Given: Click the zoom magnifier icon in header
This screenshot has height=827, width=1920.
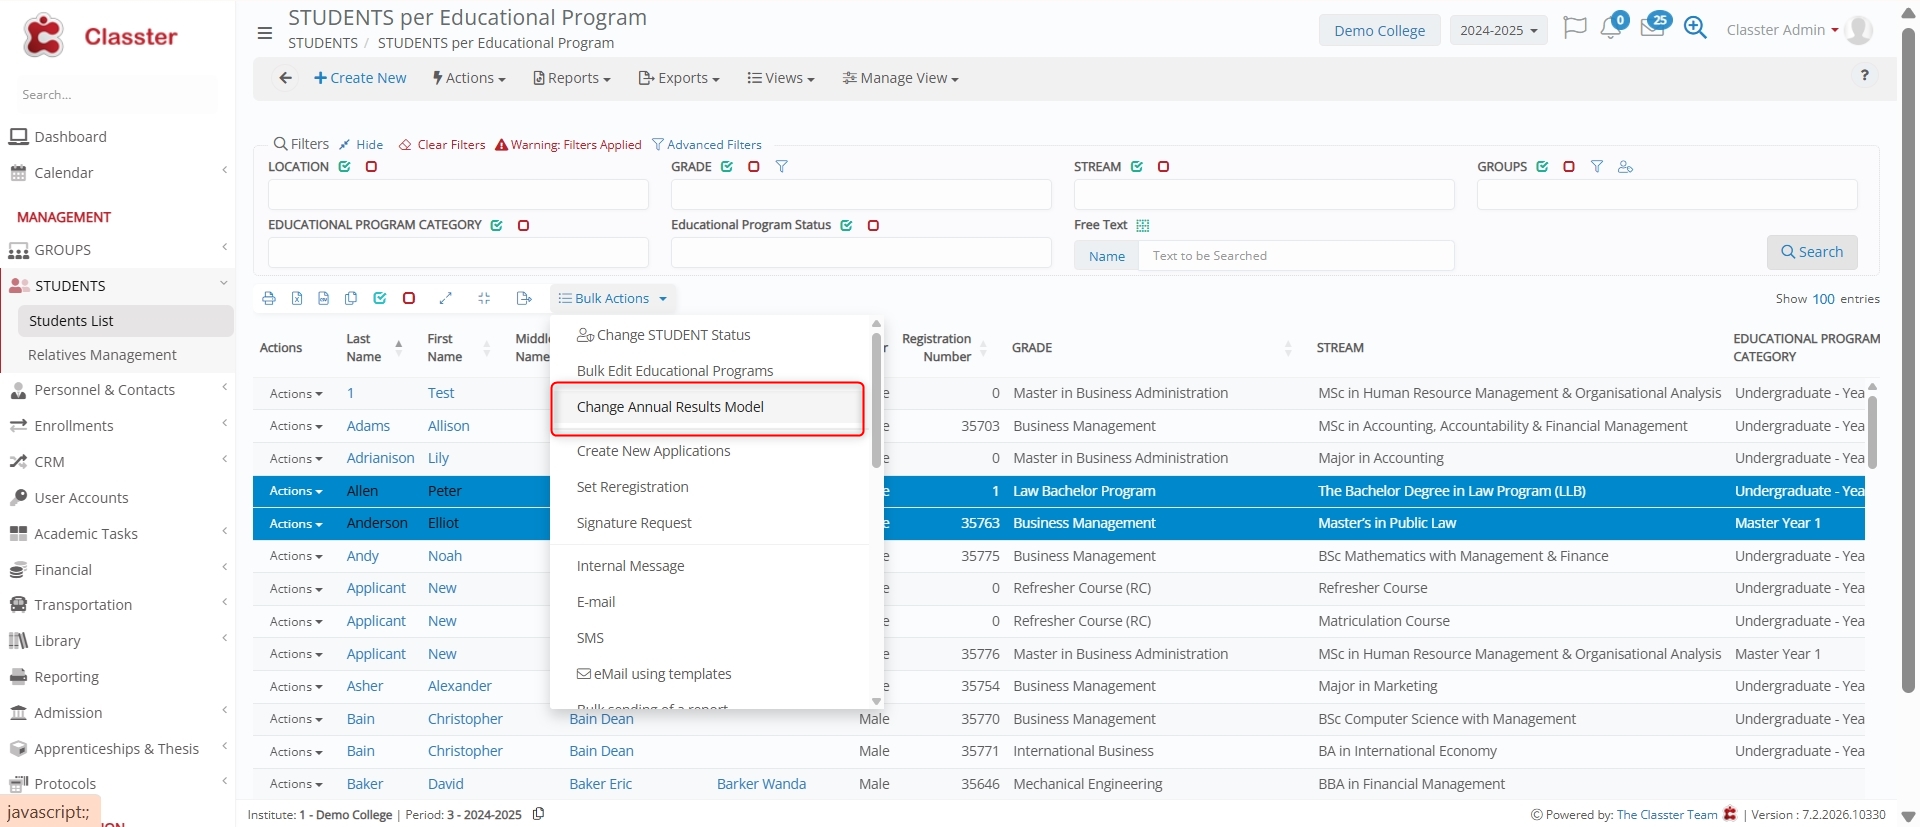Looking at the screenshot, I should 1695,28.
